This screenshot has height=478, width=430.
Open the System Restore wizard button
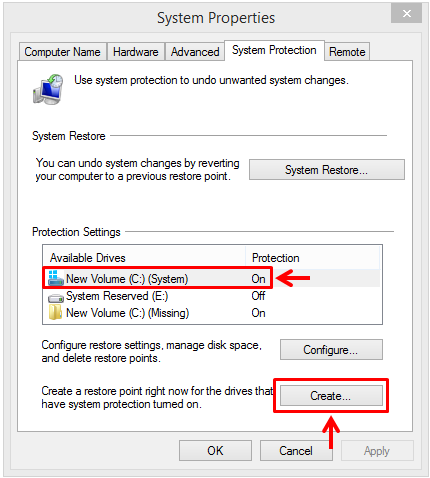coord(327,170)
